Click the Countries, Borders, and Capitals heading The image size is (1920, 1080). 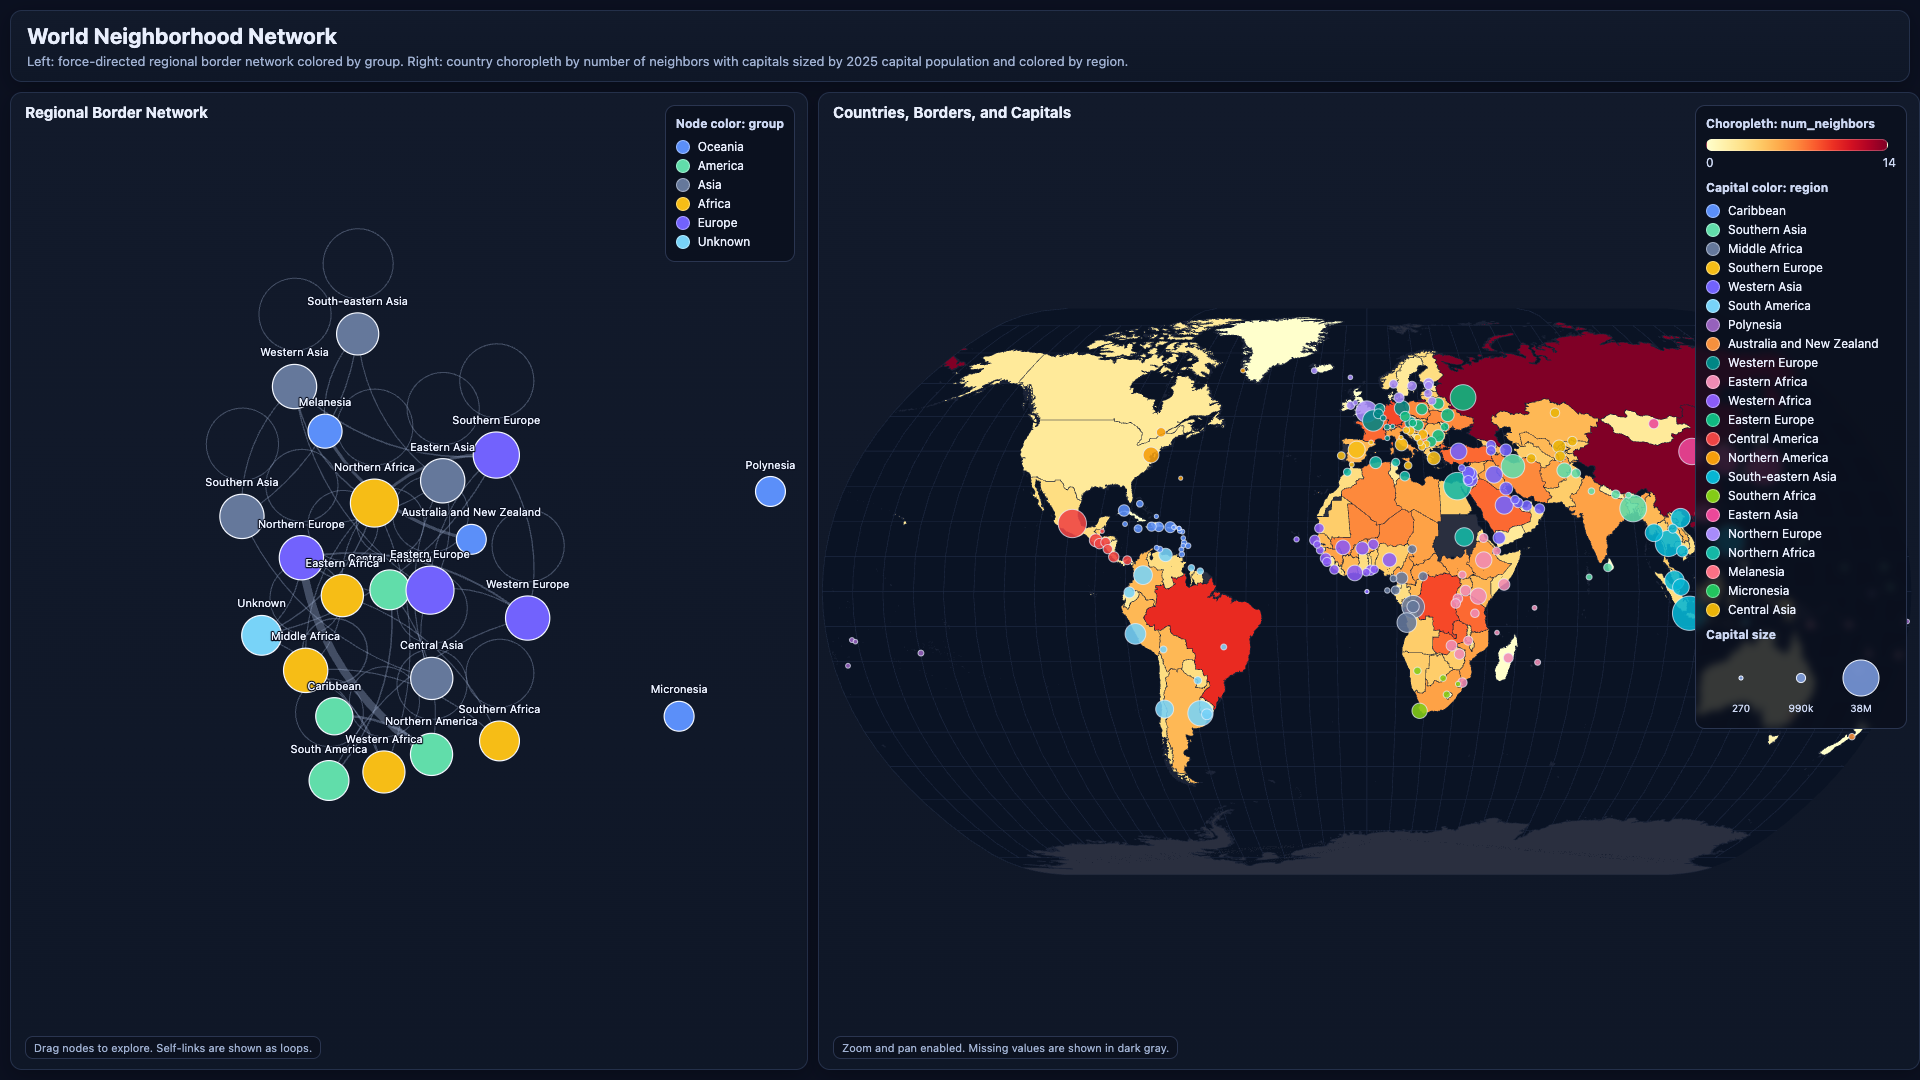pos(952,113)
